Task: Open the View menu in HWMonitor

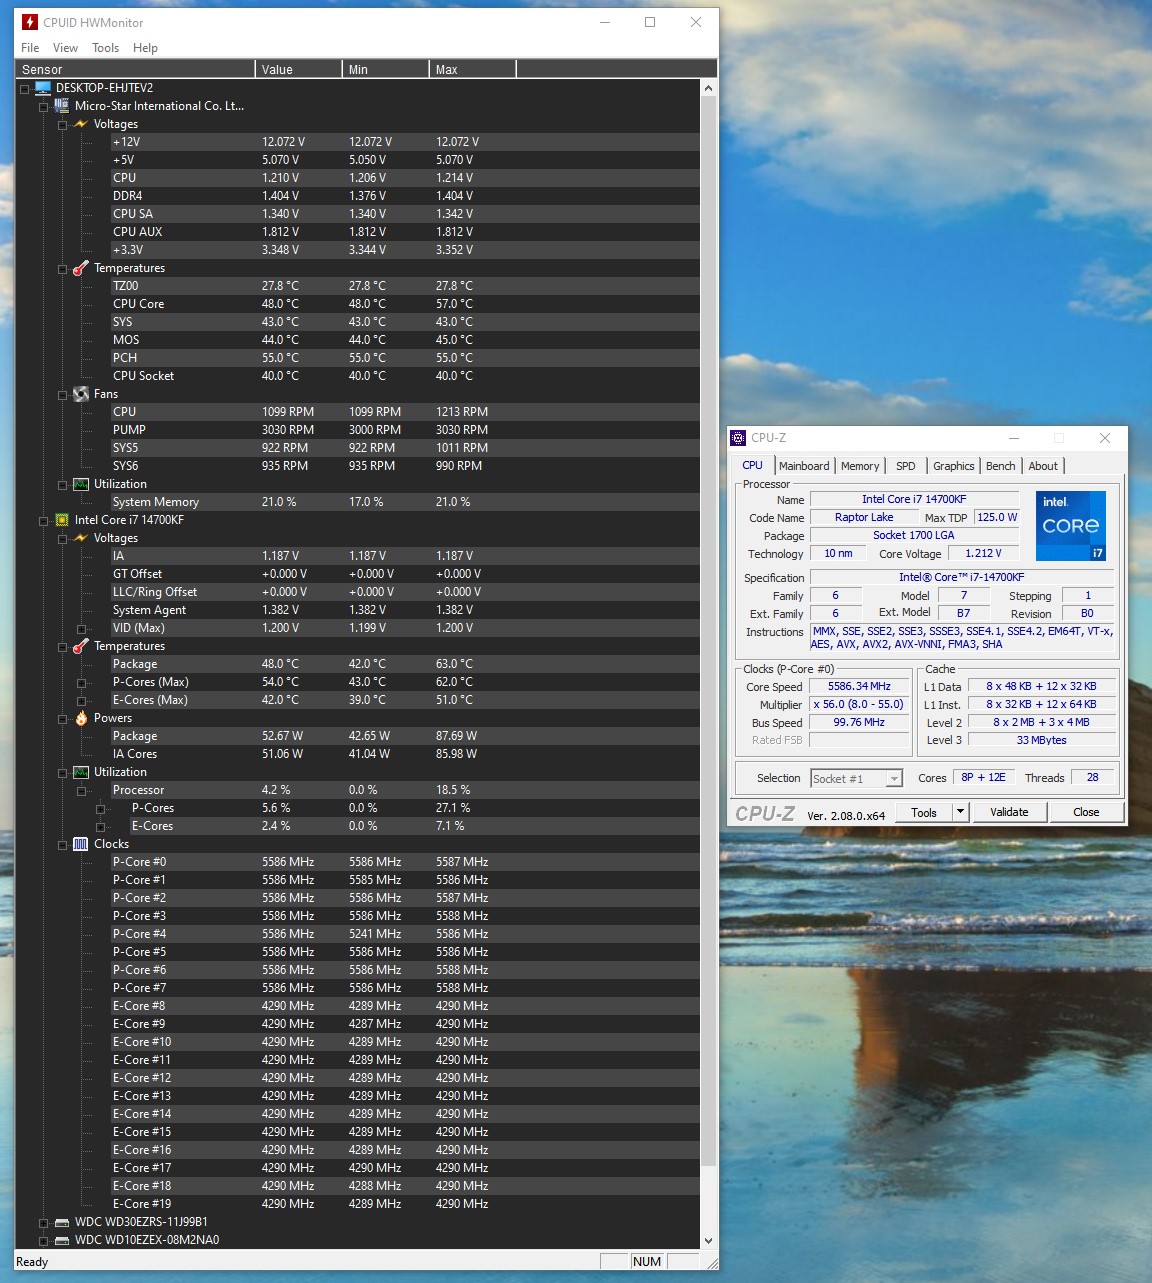Action: [65, 48]
